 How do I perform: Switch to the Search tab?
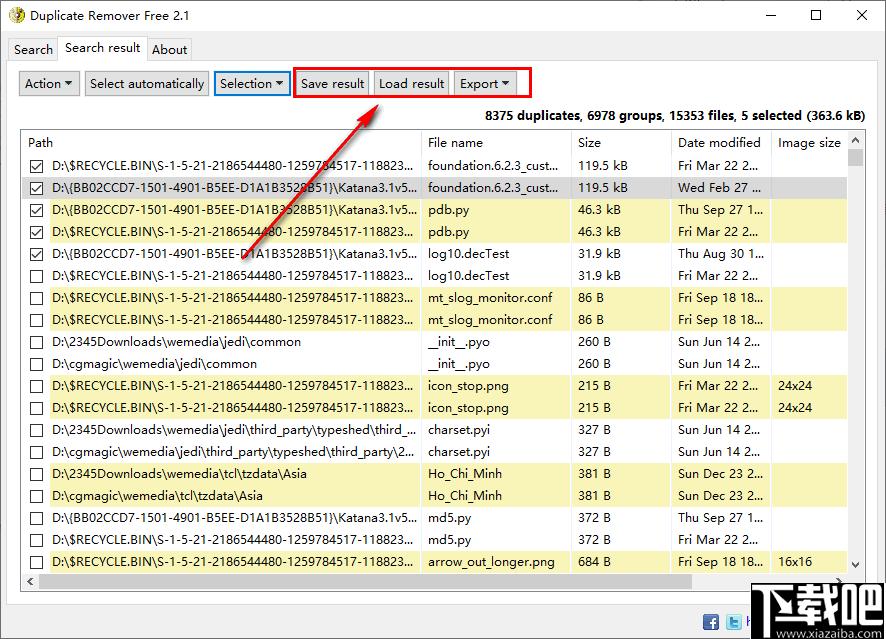coord(33,50)
